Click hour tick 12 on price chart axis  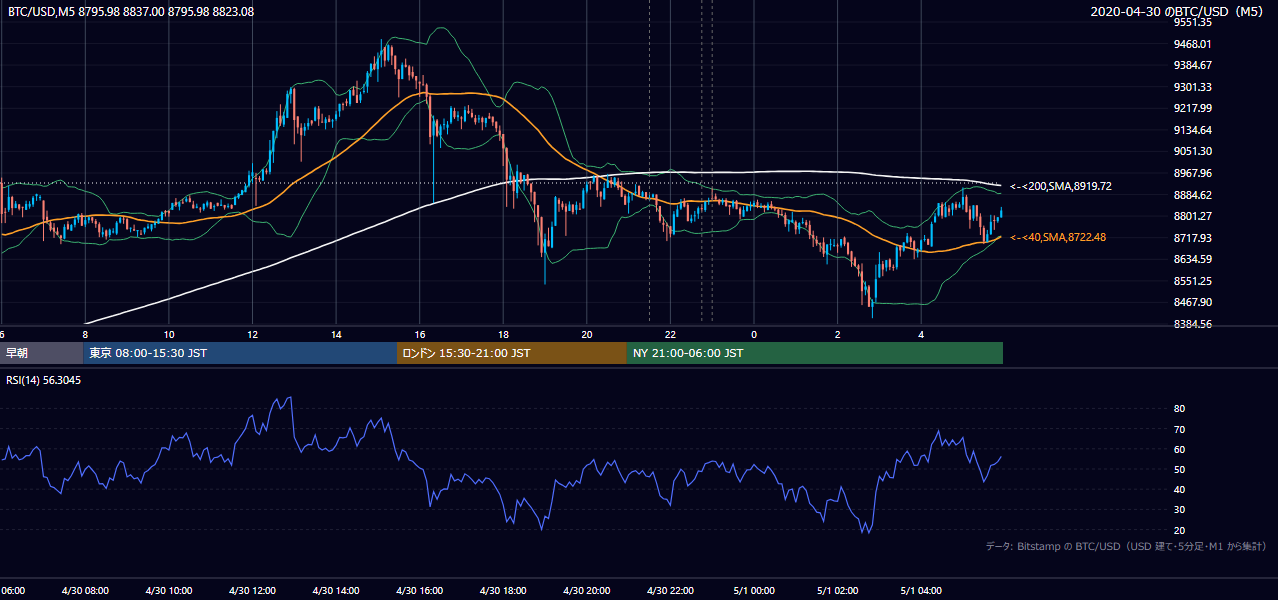pyautogui.click(x=252, y=334)
